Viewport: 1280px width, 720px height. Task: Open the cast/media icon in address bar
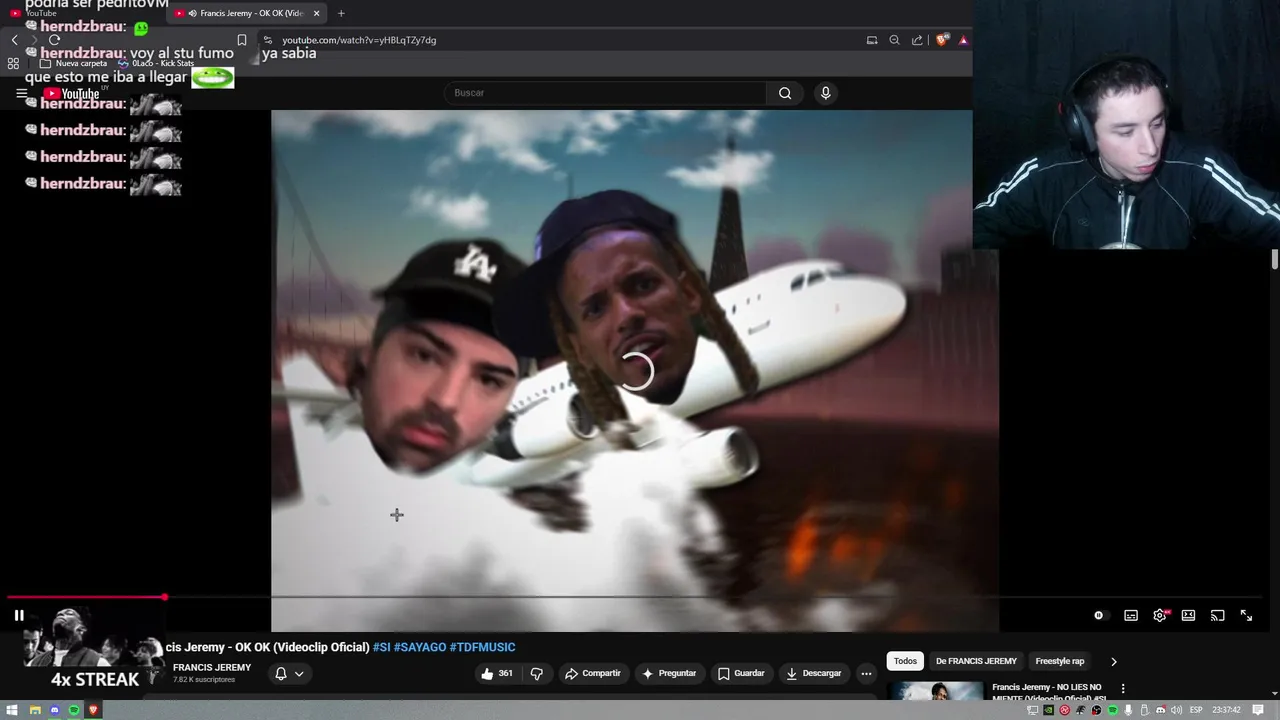click(872, 40)
